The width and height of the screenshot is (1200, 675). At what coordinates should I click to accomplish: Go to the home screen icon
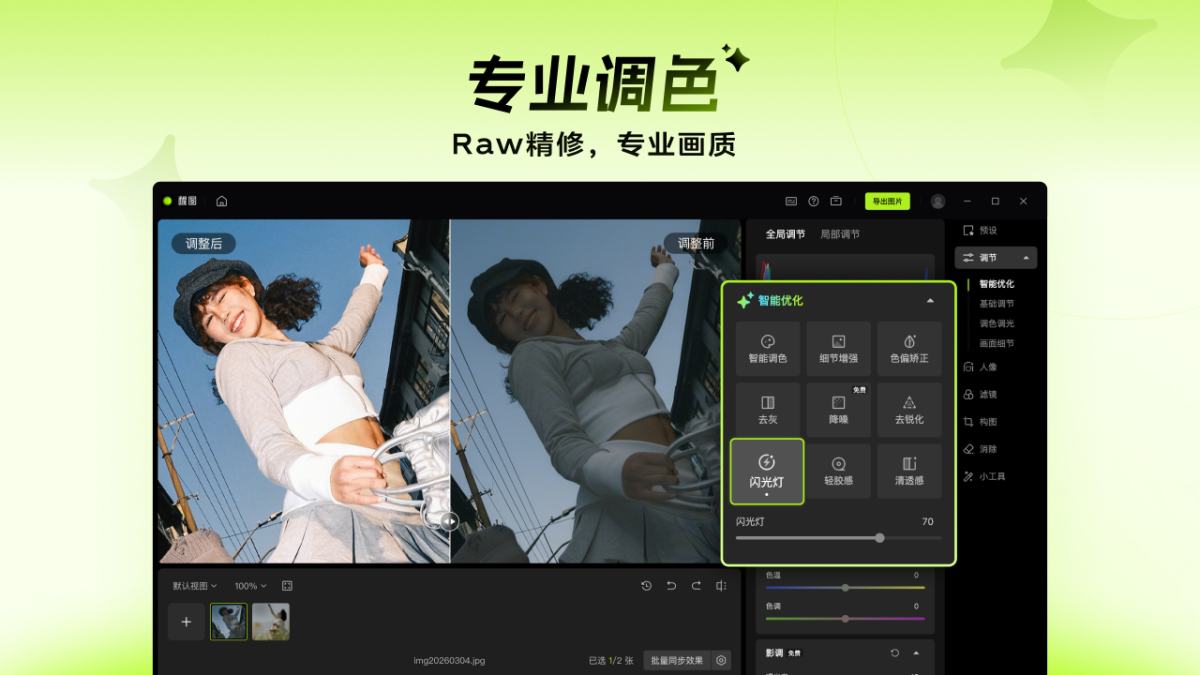point(222,201)
